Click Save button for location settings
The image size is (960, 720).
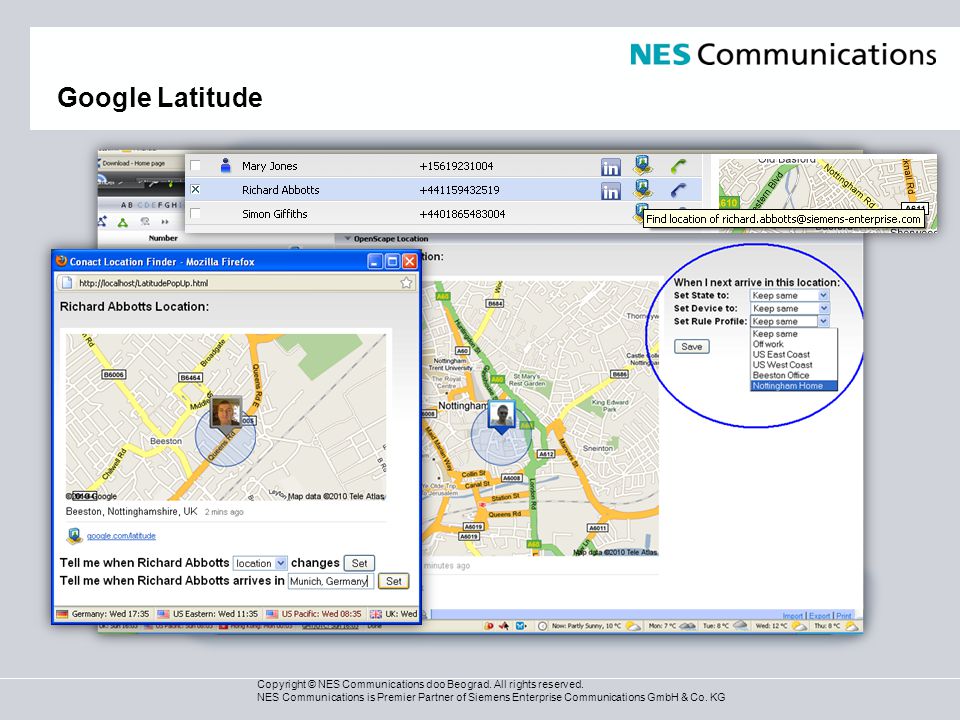tap(692, 347)
